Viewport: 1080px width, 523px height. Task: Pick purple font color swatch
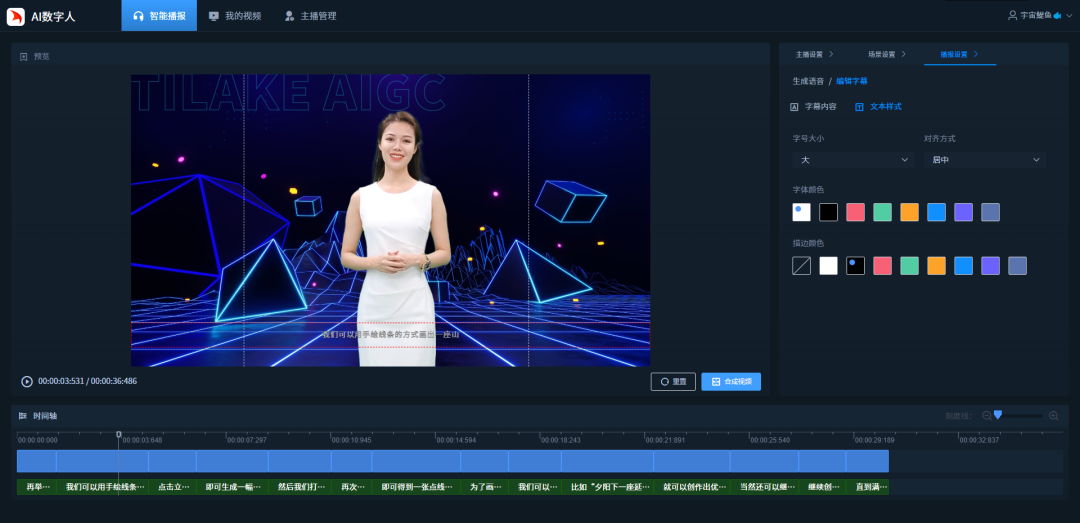pos(964,212)
